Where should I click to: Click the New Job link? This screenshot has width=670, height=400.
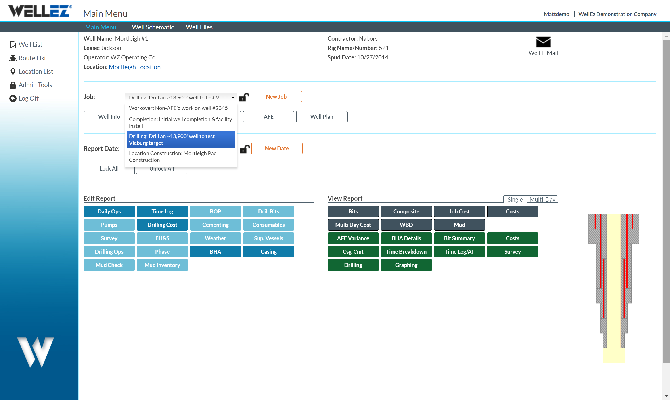tap(276, 97)
